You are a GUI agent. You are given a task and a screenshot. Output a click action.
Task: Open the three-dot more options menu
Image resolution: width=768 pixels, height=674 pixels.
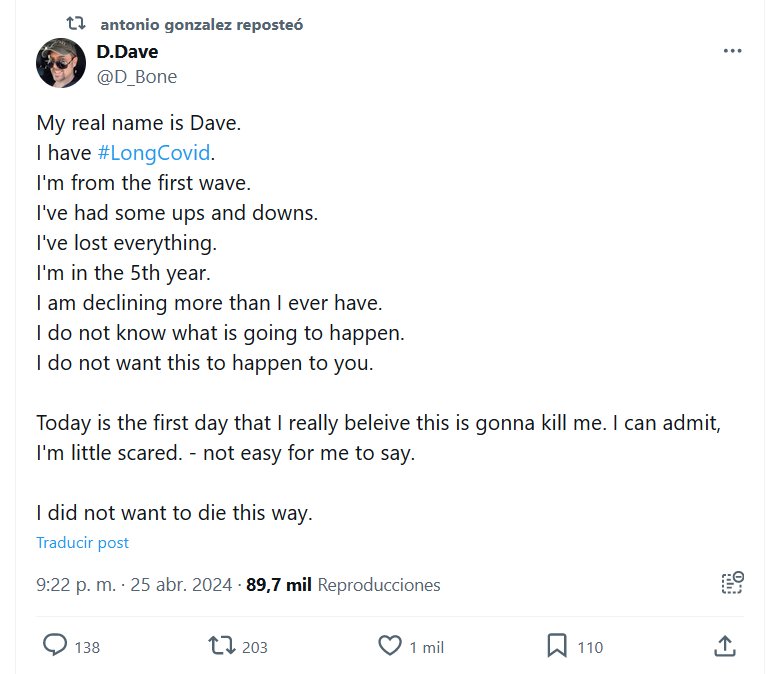pos(732,51)
